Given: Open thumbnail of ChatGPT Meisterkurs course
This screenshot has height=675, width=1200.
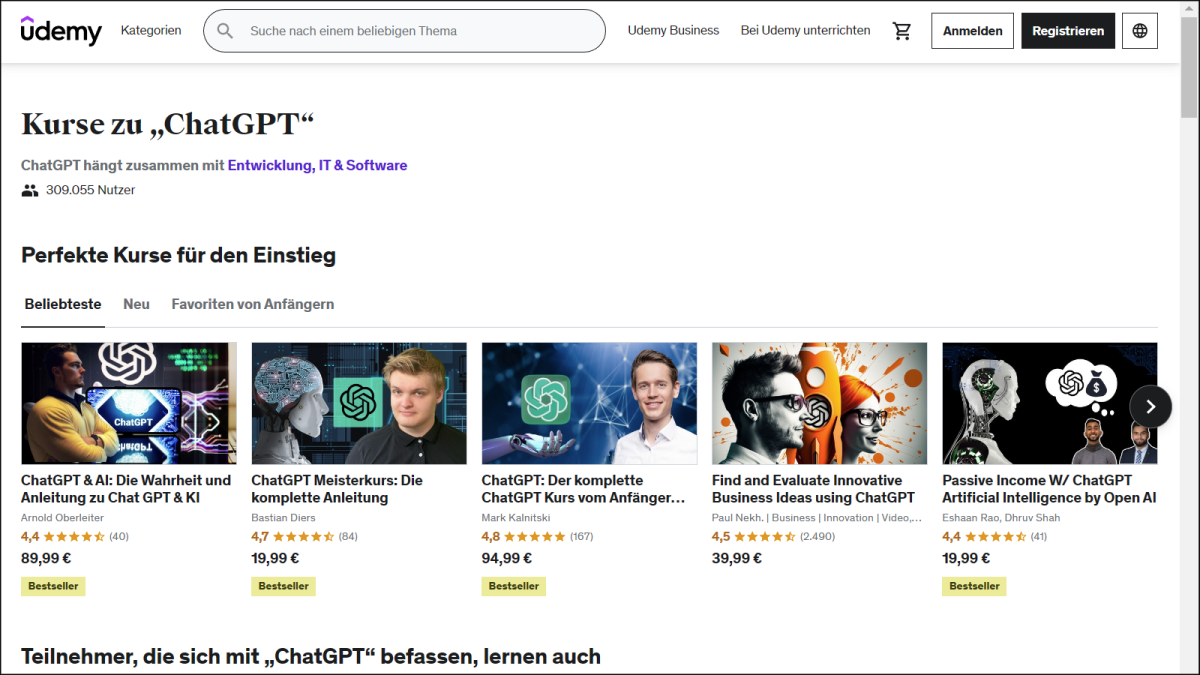Looking at the screenshot, I should click(359, 403).
